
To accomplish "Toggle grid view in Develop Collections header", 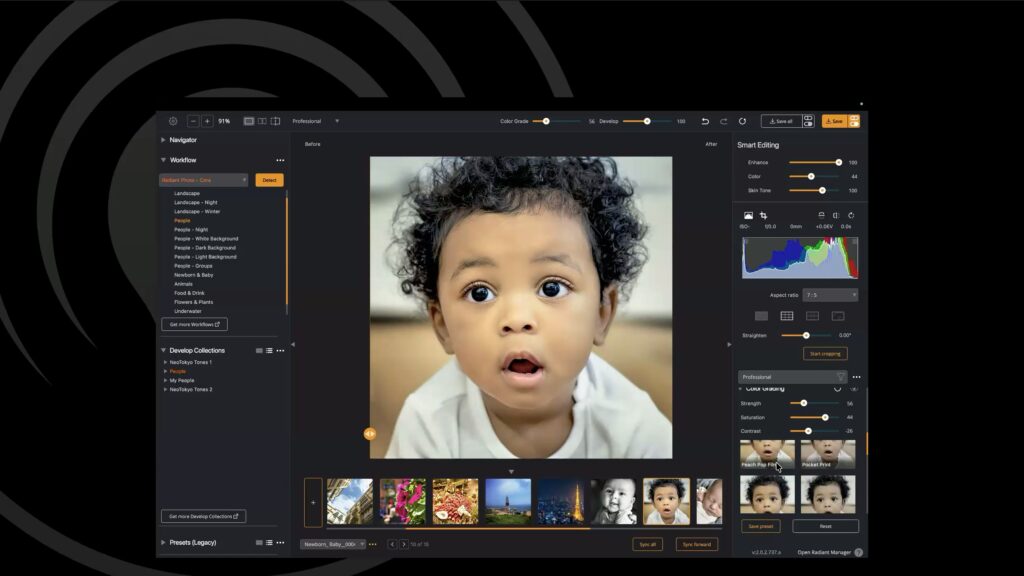I will 259,351.
